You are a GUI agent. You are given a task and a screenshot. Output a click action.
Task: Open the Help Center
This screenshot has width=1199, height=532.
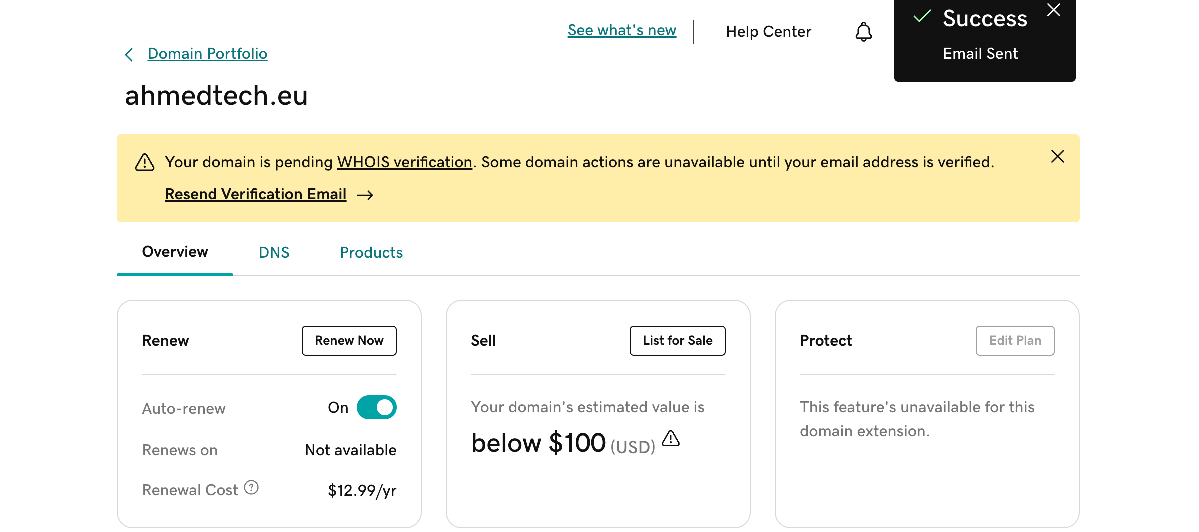click(x=768, y=32)
